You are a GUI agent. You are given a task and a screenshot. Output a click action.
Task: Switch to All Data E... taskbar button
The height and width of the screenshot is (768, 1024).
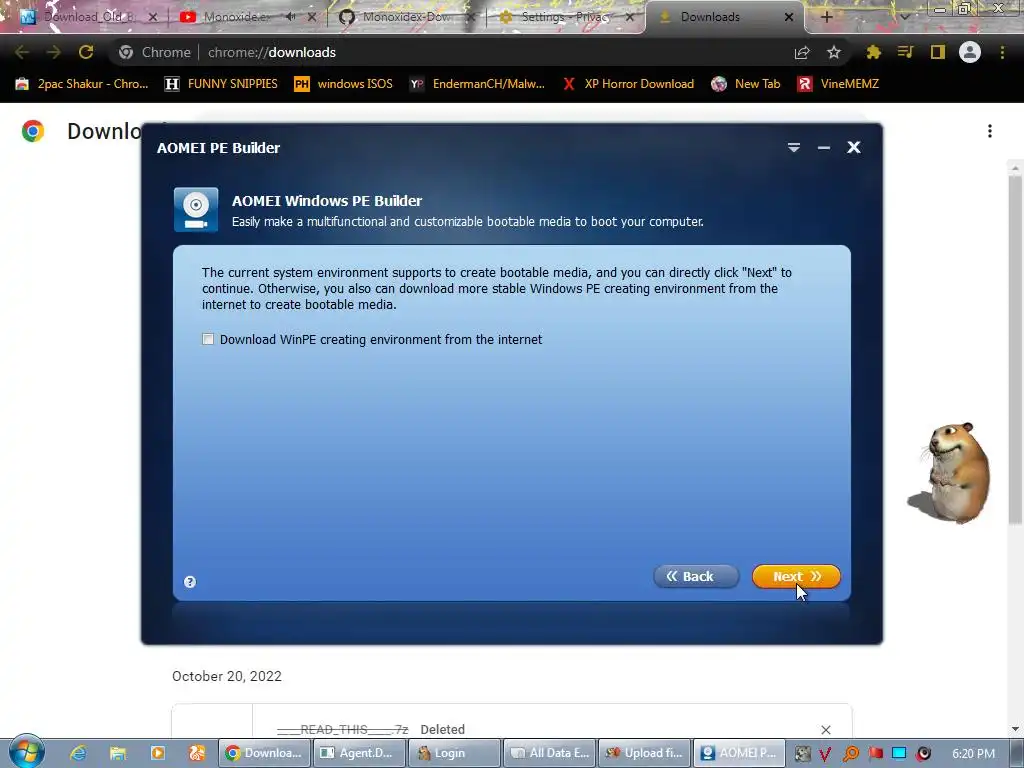coord(549,753)
